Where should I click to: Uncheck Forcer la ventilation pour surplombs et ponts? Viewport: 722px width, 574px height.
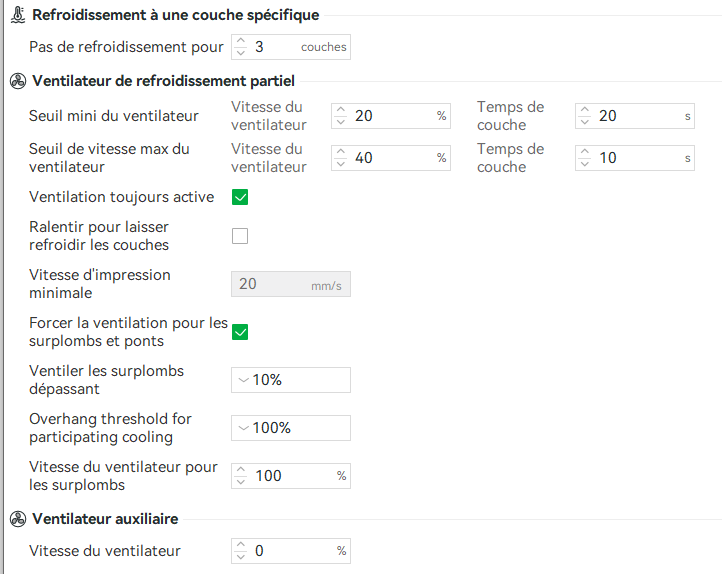coord(240,332)
